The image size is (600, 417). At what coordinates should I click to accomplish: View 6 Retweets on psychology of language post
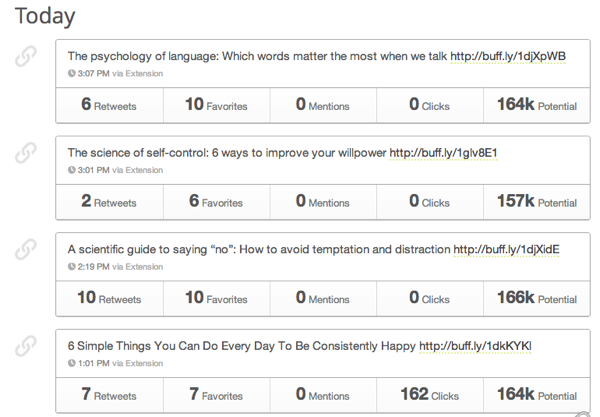tap(108, 104)
